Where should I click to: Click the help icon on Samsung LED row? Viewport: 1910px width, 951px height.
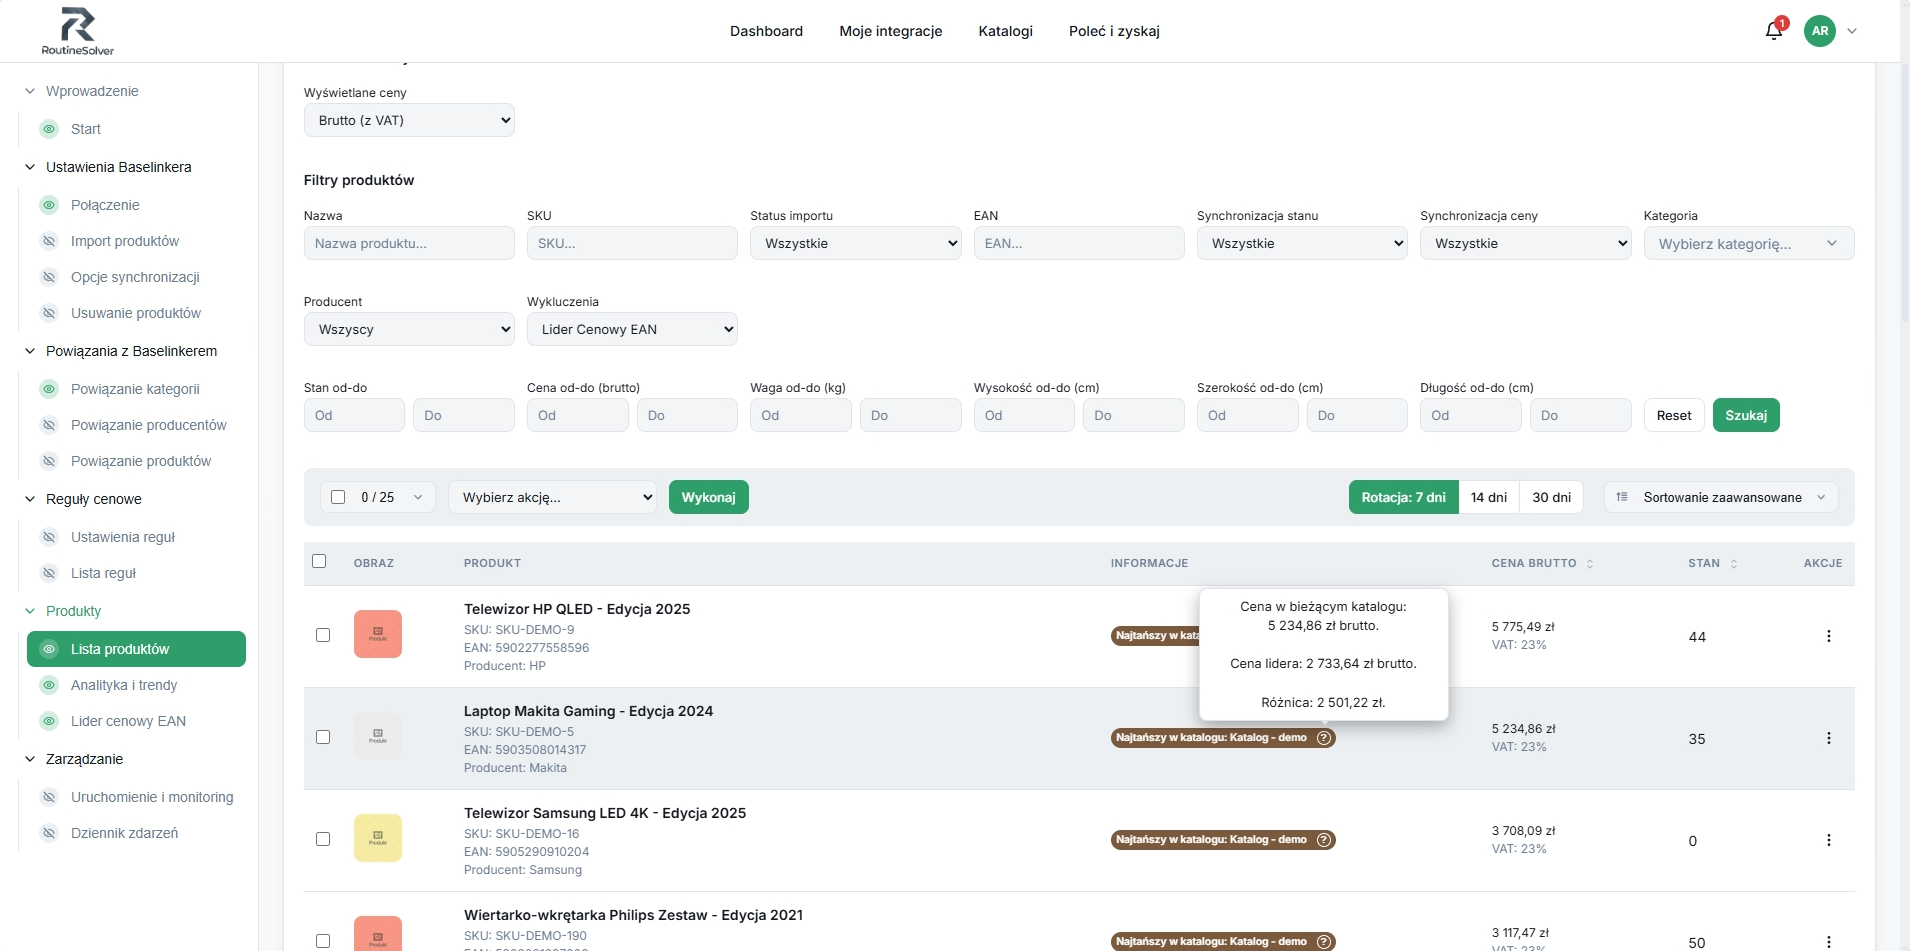coord(1324,840)
